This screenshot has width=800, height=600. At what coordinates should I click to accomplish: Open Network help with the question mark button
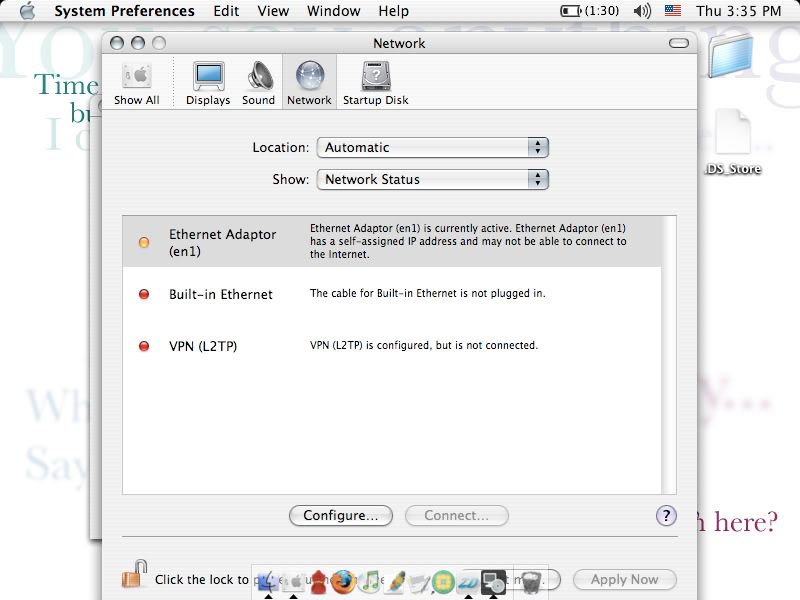click(666, 515)
